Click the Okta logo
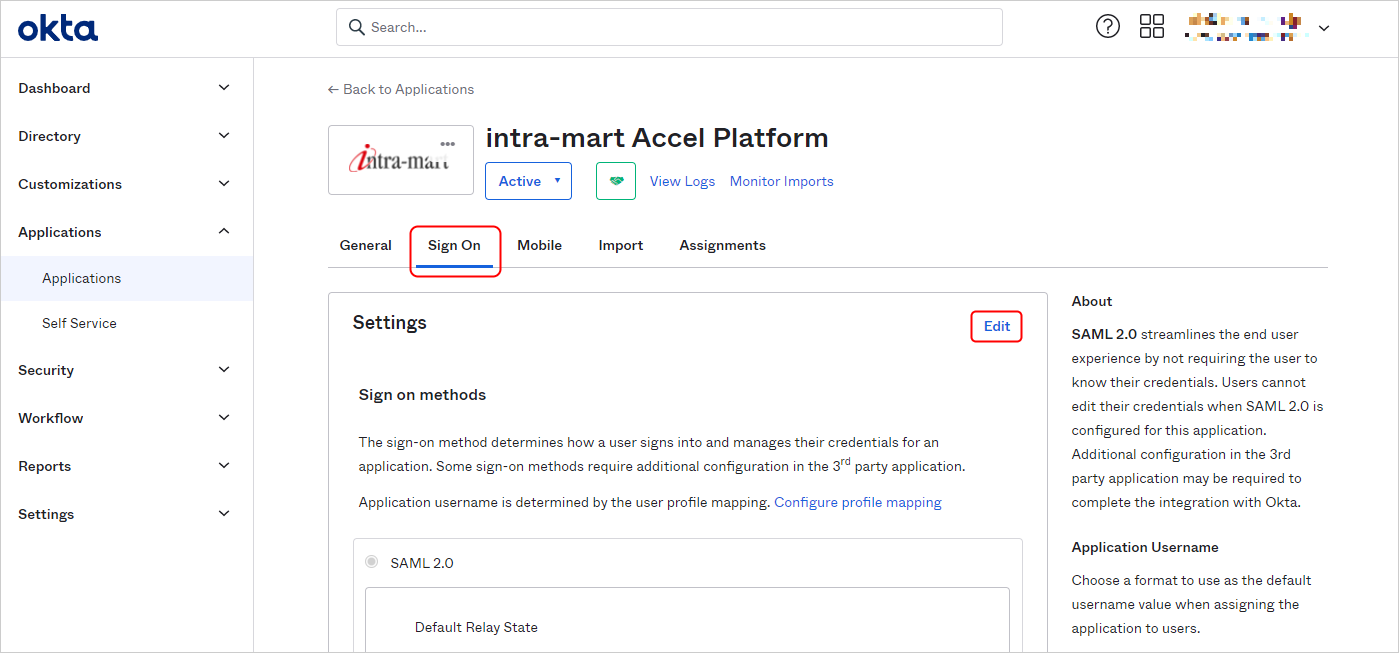 58,28
